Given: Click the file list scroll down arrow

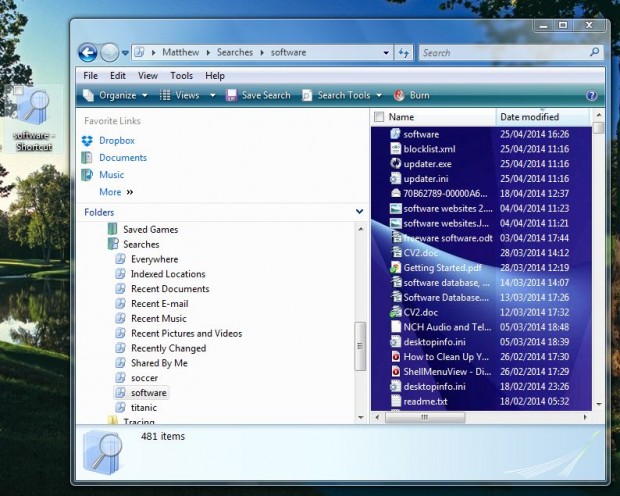Looking at the screenshot, I should (599, 404).
